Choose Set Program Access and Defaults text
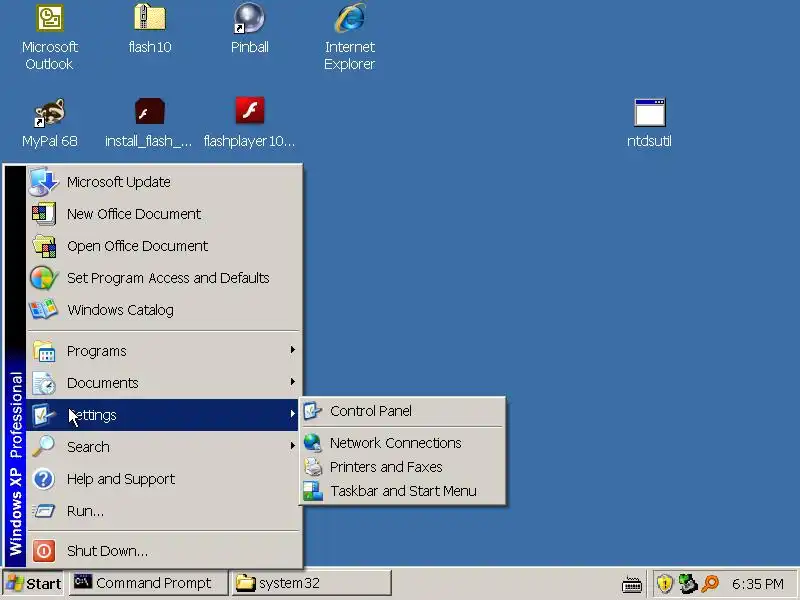Viewport: 800px width, 600px height. (x=168, y=278)
